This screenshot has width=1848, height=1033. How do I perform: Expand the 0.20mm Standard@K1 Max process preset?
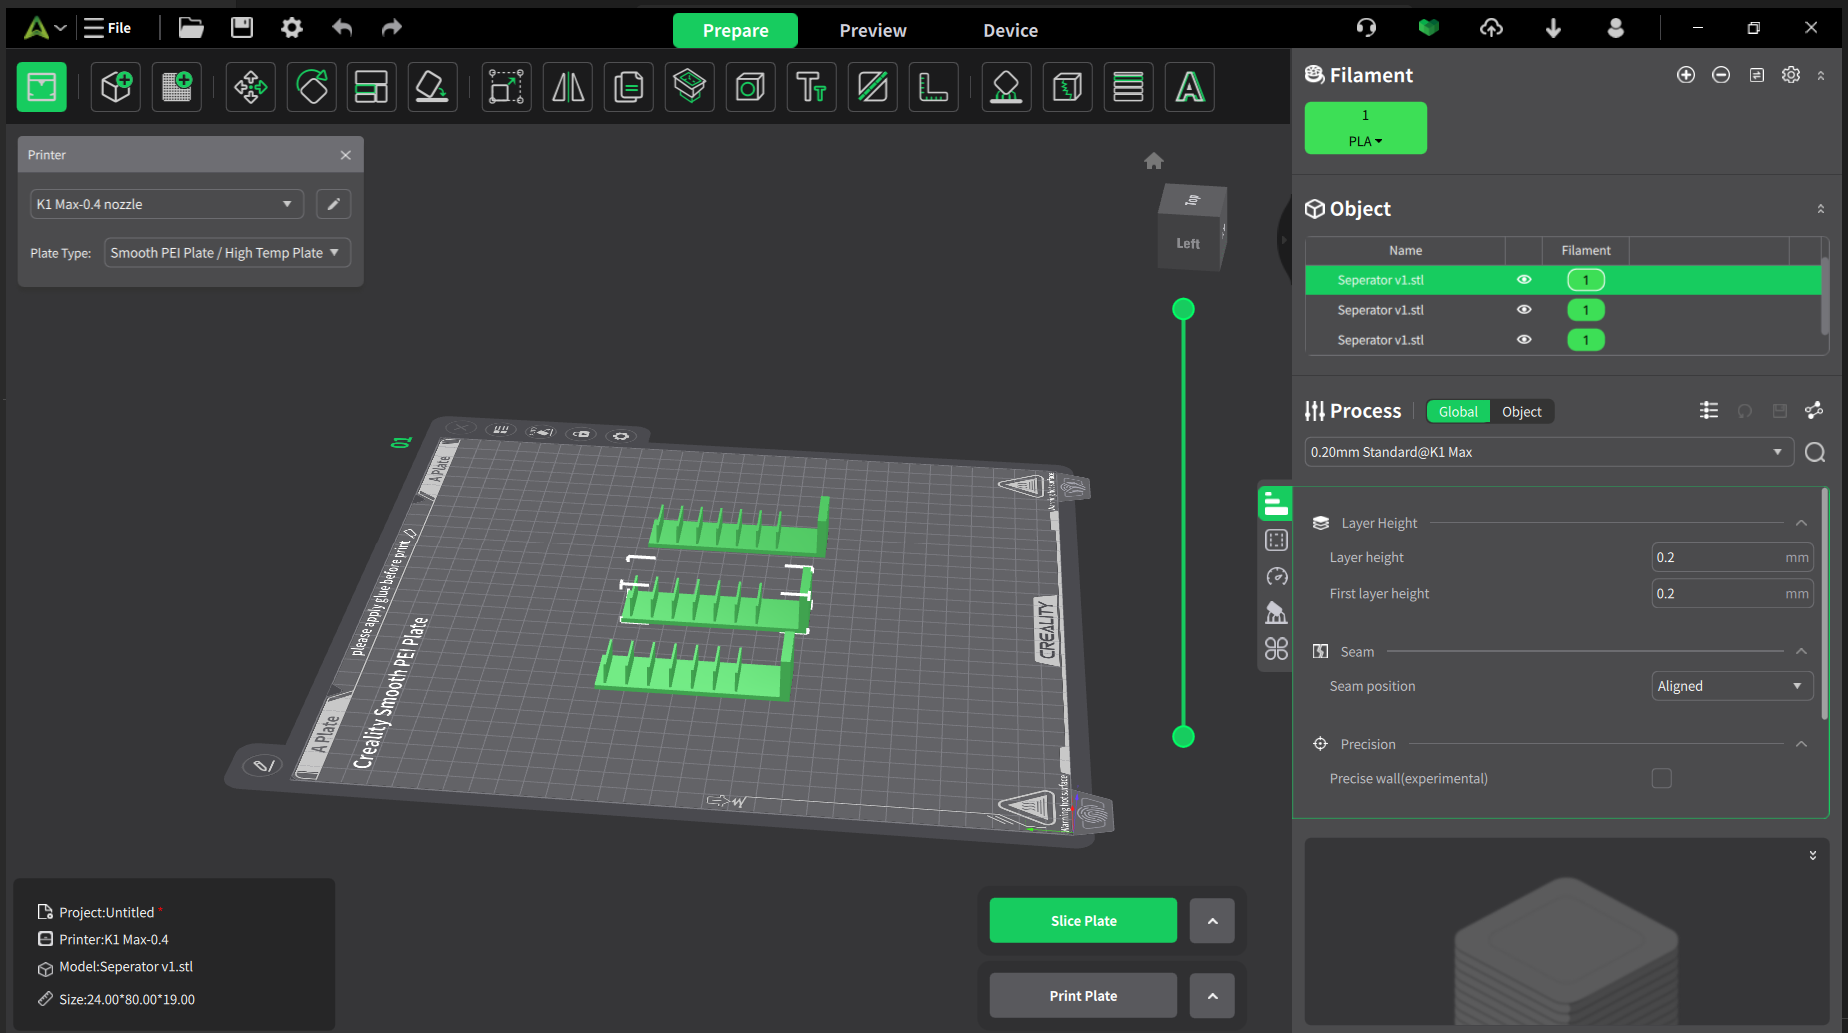click(1547, 452)
